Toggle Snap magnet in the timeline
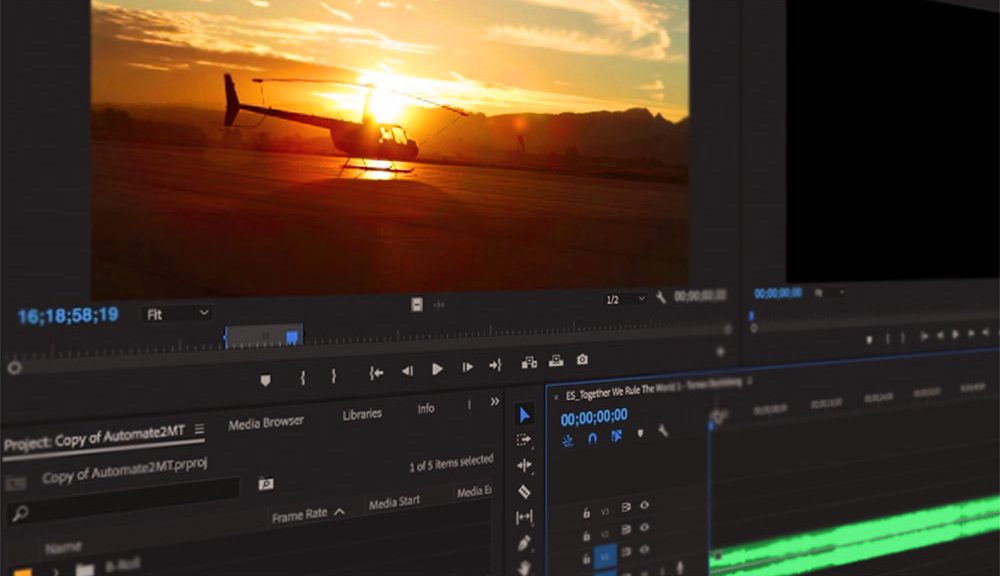 click(x=592, y=437)
